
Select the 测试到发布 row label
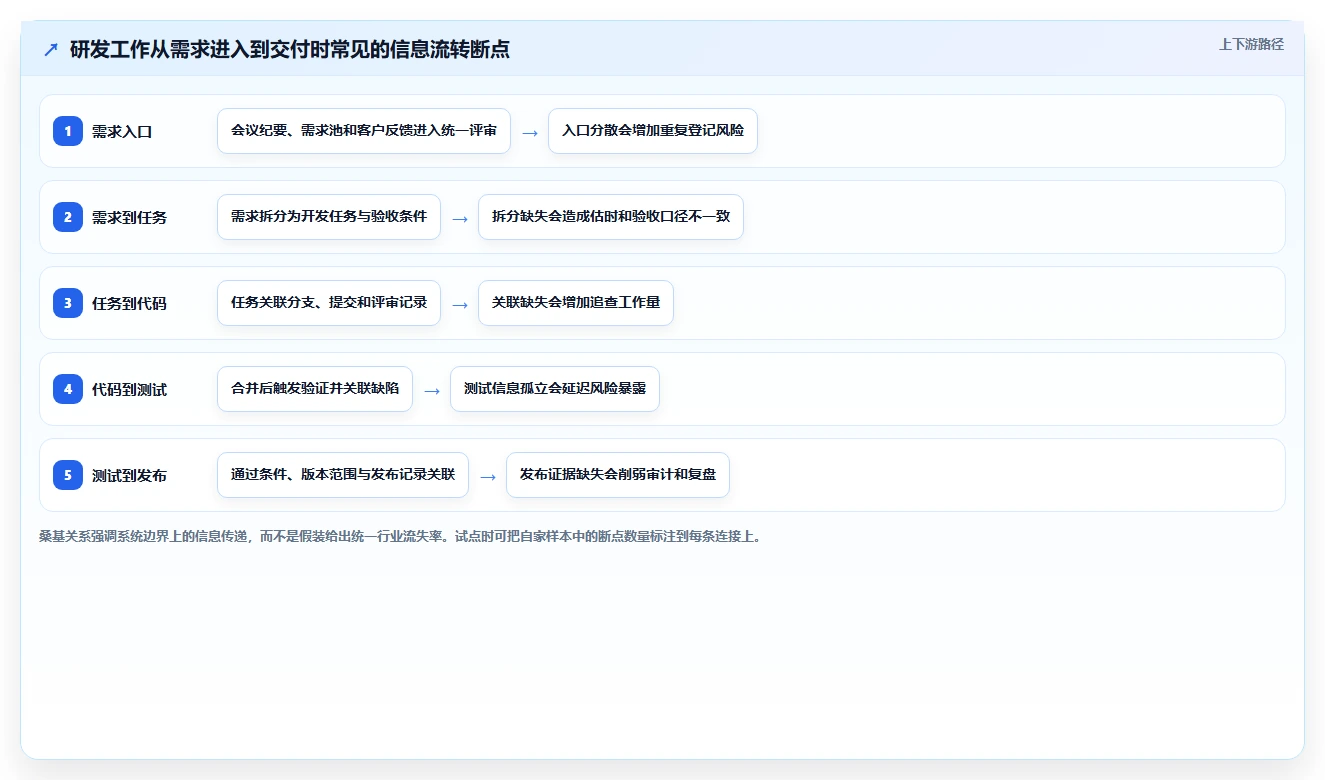coord(129,475)
